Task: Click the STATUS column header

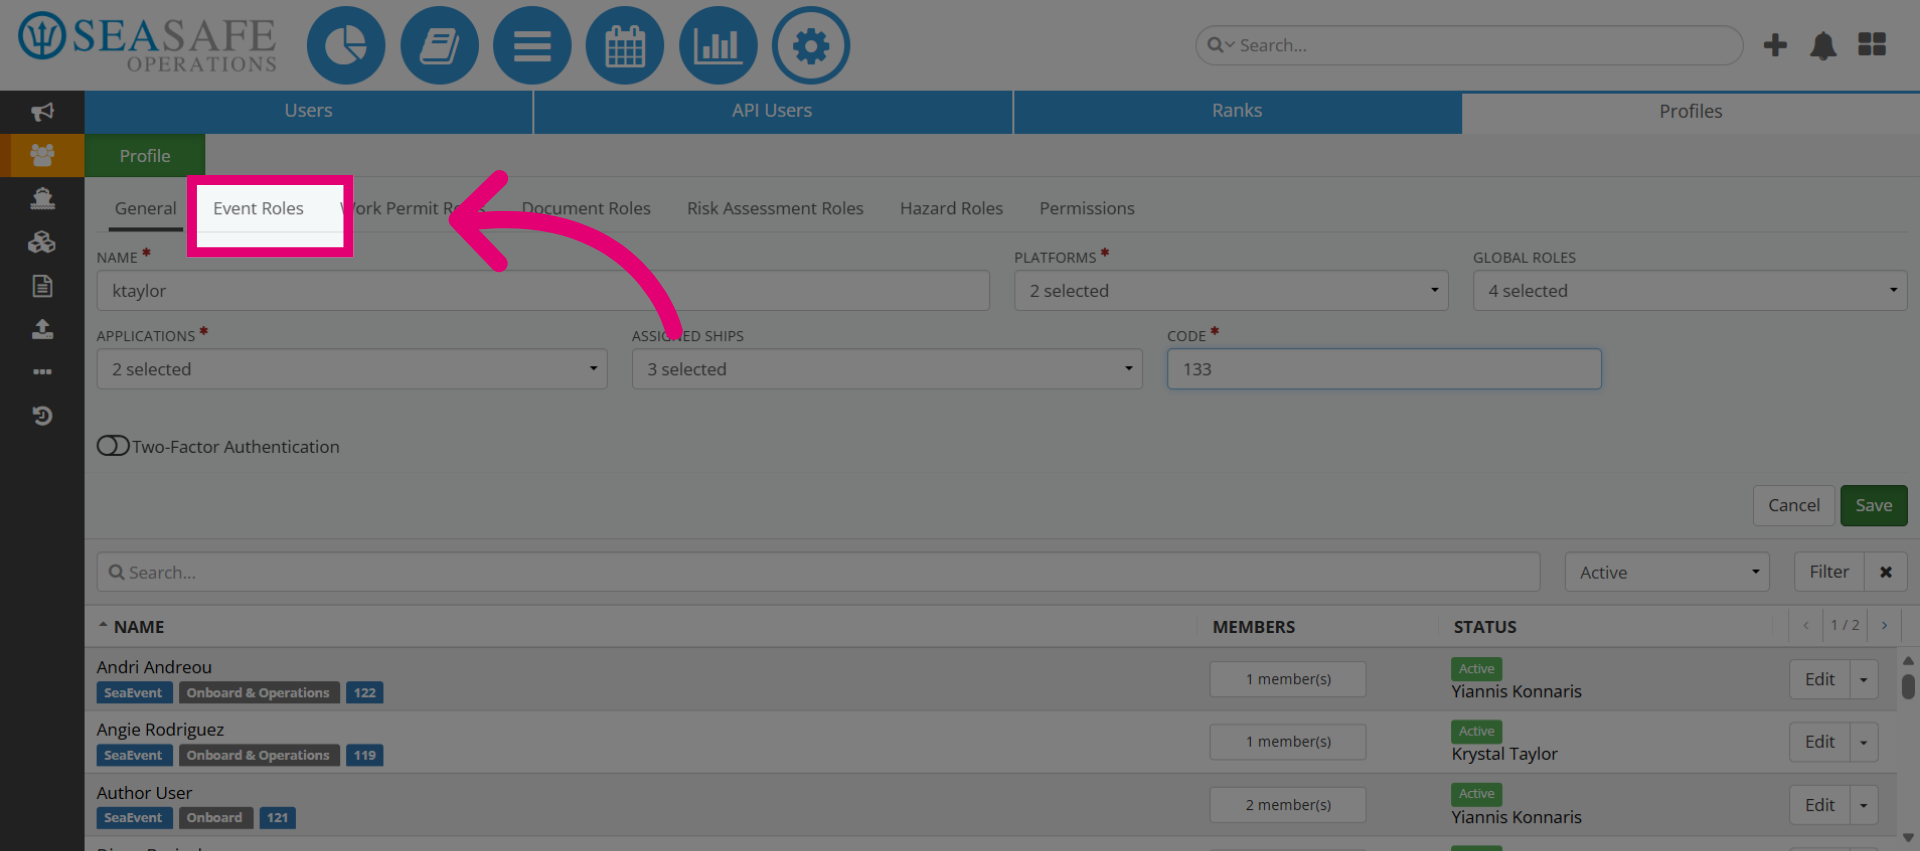Action: click(x=1485, y=627)
